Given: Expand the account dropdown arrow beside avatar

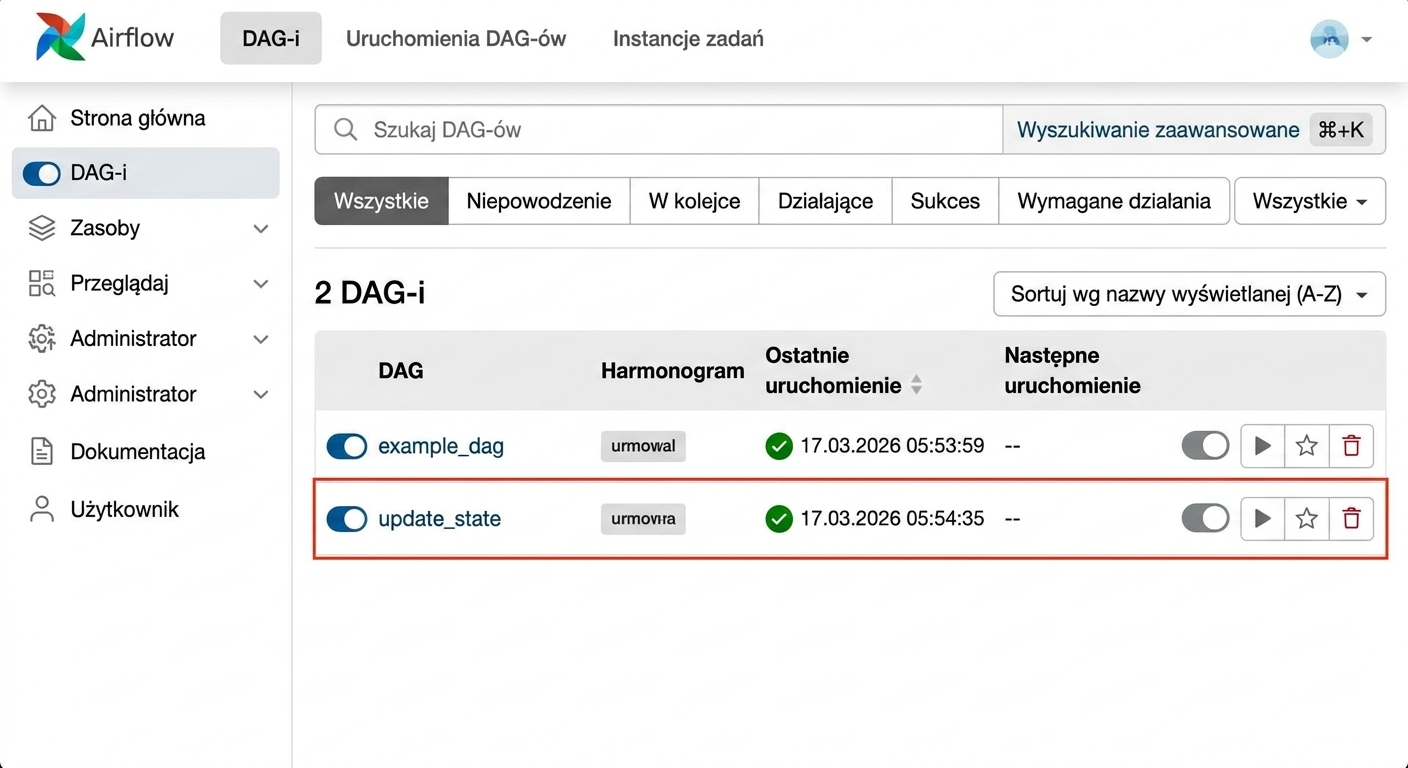Looking at the screenshot, I should pyautogui.click(x=1367, y=40).
